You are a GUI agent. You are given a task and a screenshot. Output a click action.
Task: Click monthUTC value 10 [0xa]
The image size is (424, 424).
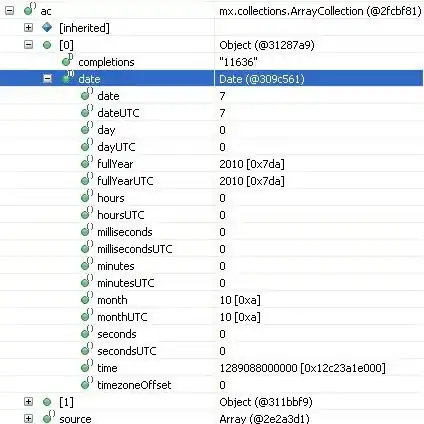240,317
